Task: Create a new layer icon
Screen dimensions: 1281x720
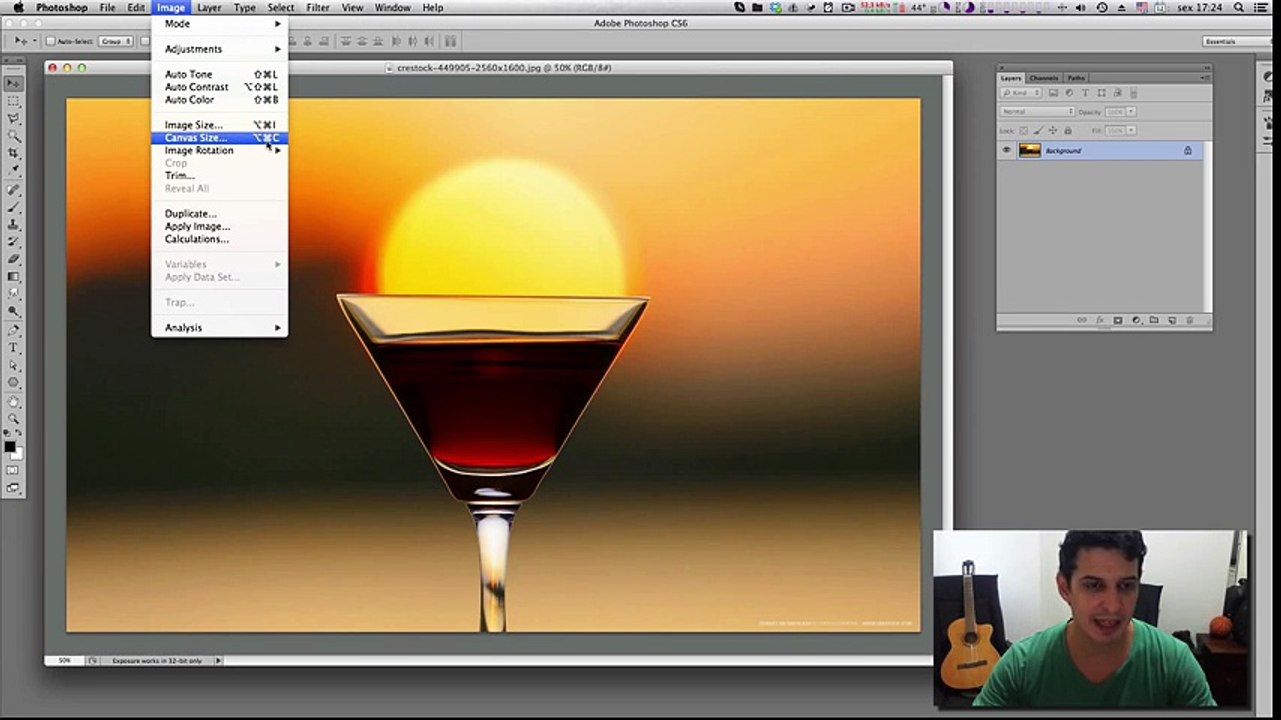Action: [1172, 319]
